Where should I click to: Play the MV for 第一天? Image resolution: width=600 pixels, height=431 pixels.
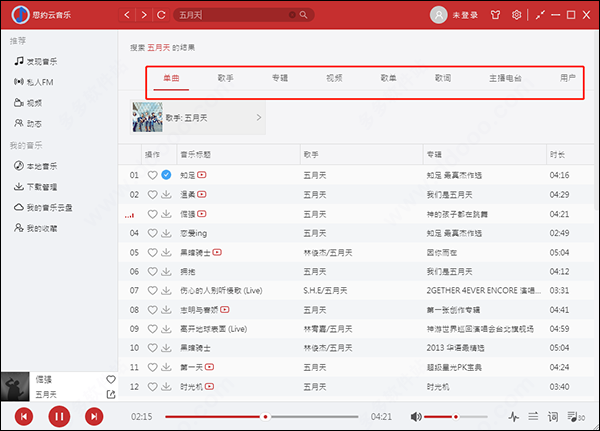tap(209, 367)
